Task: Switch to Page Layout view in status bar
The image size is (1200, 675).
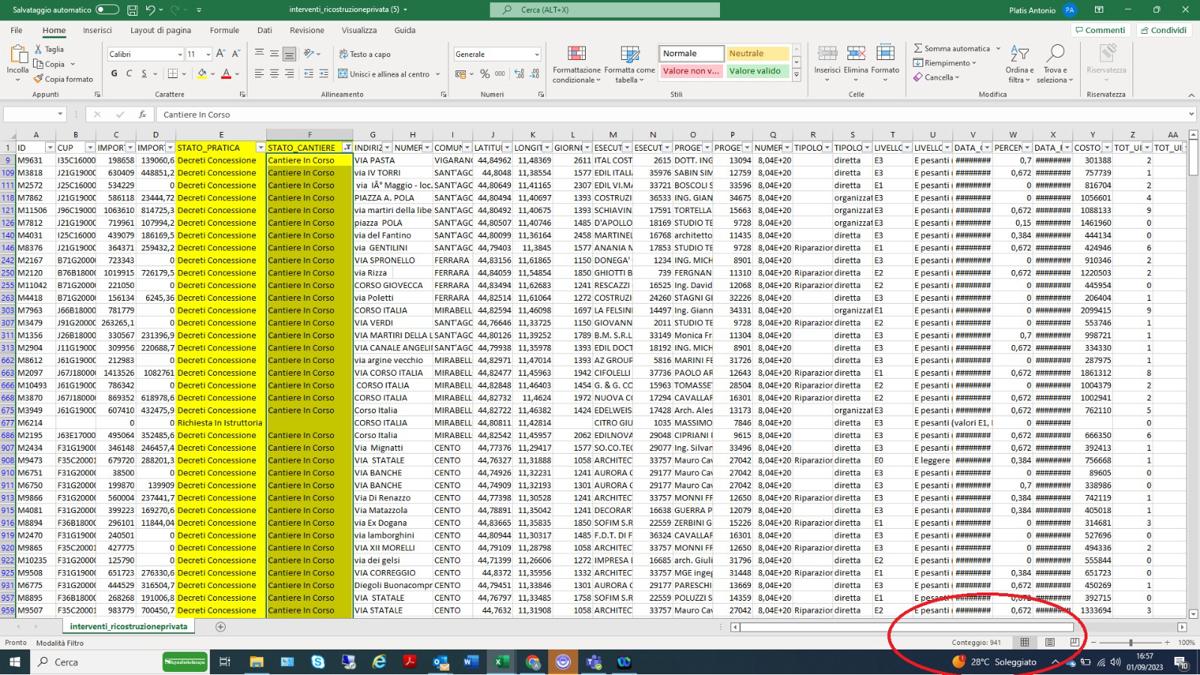Action: coord(1049,642)
